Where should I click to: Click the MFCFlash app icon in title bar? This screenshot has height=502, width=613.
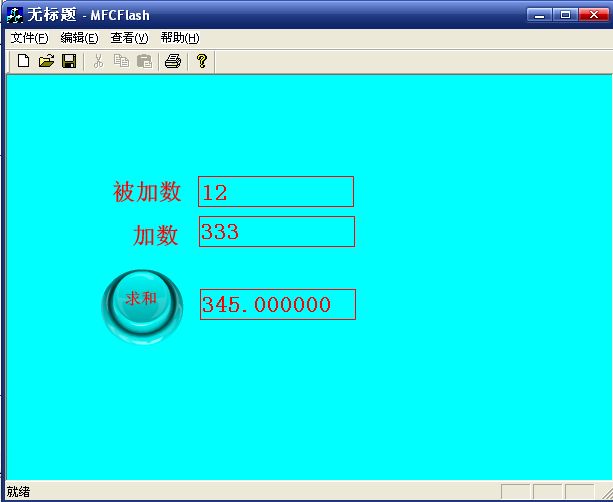point(15,15)
